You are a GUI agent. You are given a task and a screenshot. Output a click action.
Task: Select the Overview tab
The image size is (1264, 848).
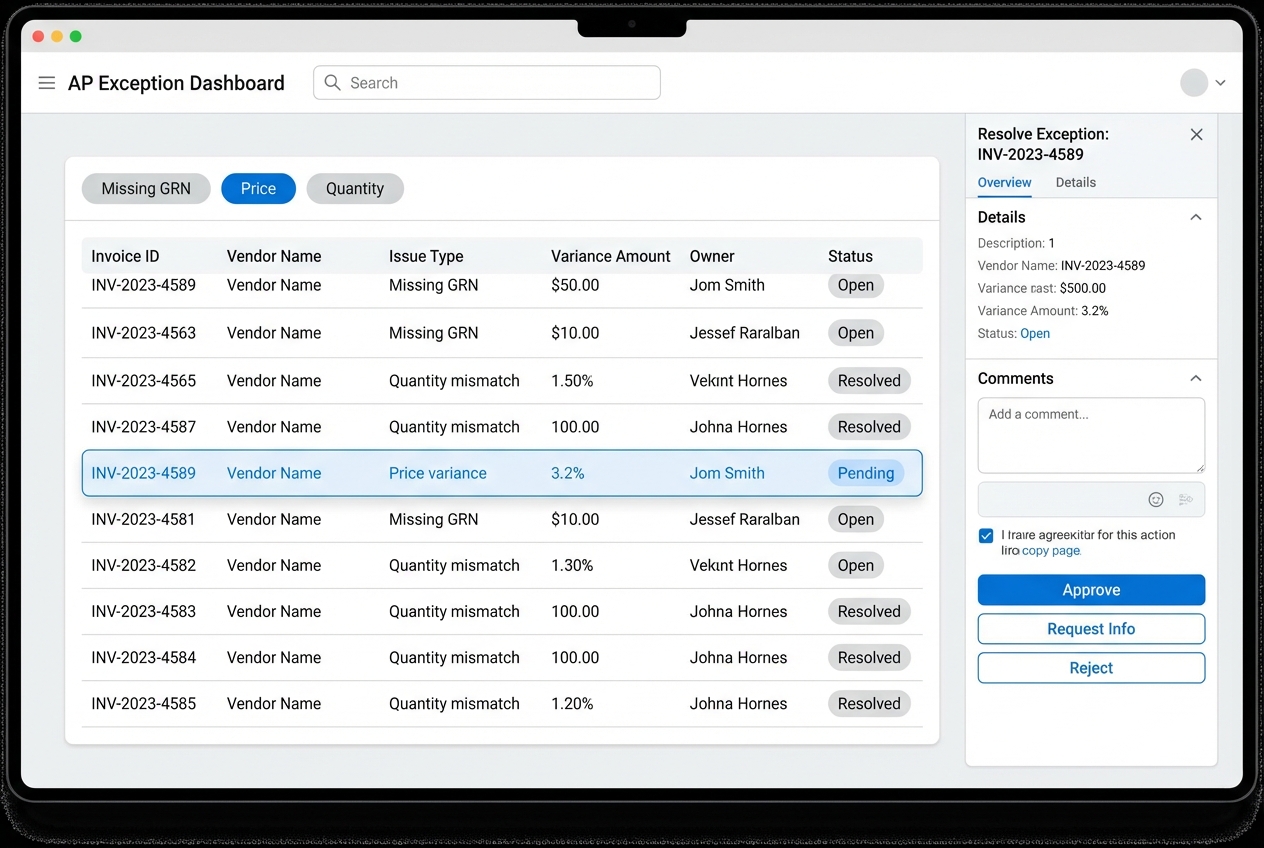click(x=1004, y=182)
